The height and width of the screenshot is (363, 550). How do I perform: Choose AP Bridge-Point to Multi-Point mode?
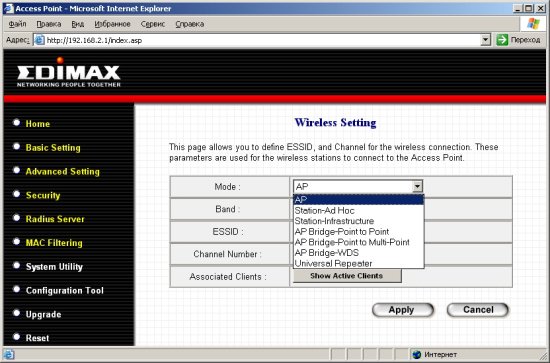pyautogui.click(x=358, y=242)
